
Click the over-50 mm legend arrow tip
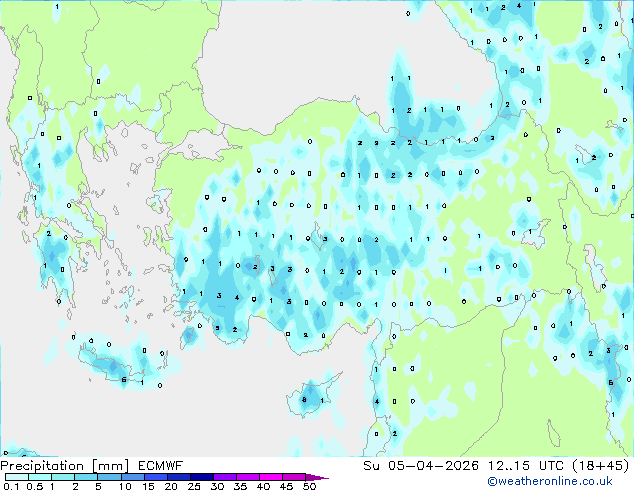317,477
